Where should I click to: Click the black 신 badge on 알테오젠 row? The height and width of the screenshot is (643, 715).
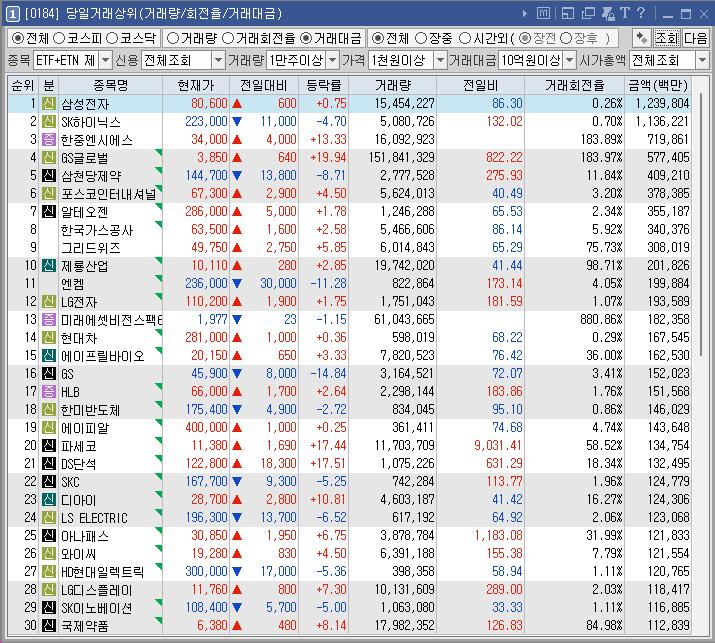pyautogui.click(x=49, y=212)
